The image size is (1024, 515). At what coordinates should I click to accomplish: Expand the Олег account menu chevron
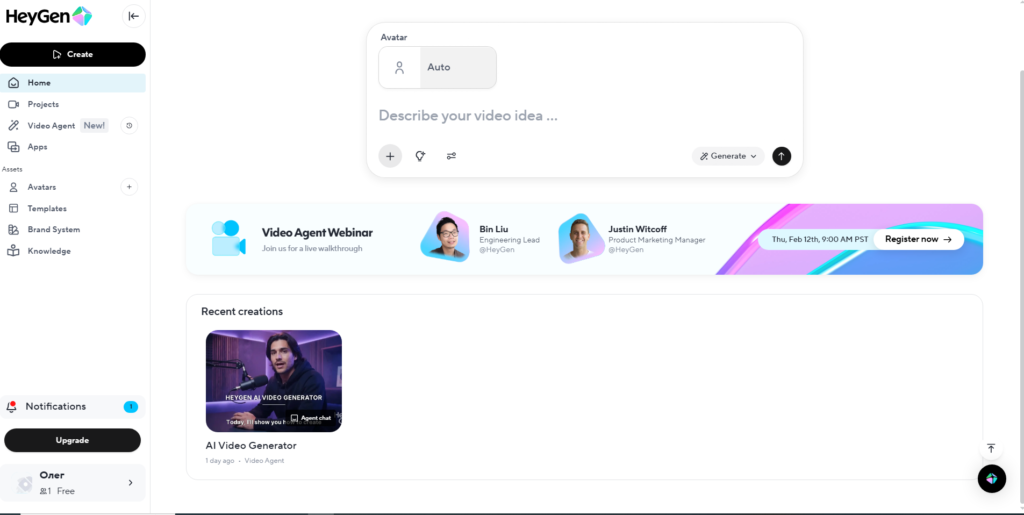pos(130,483)
